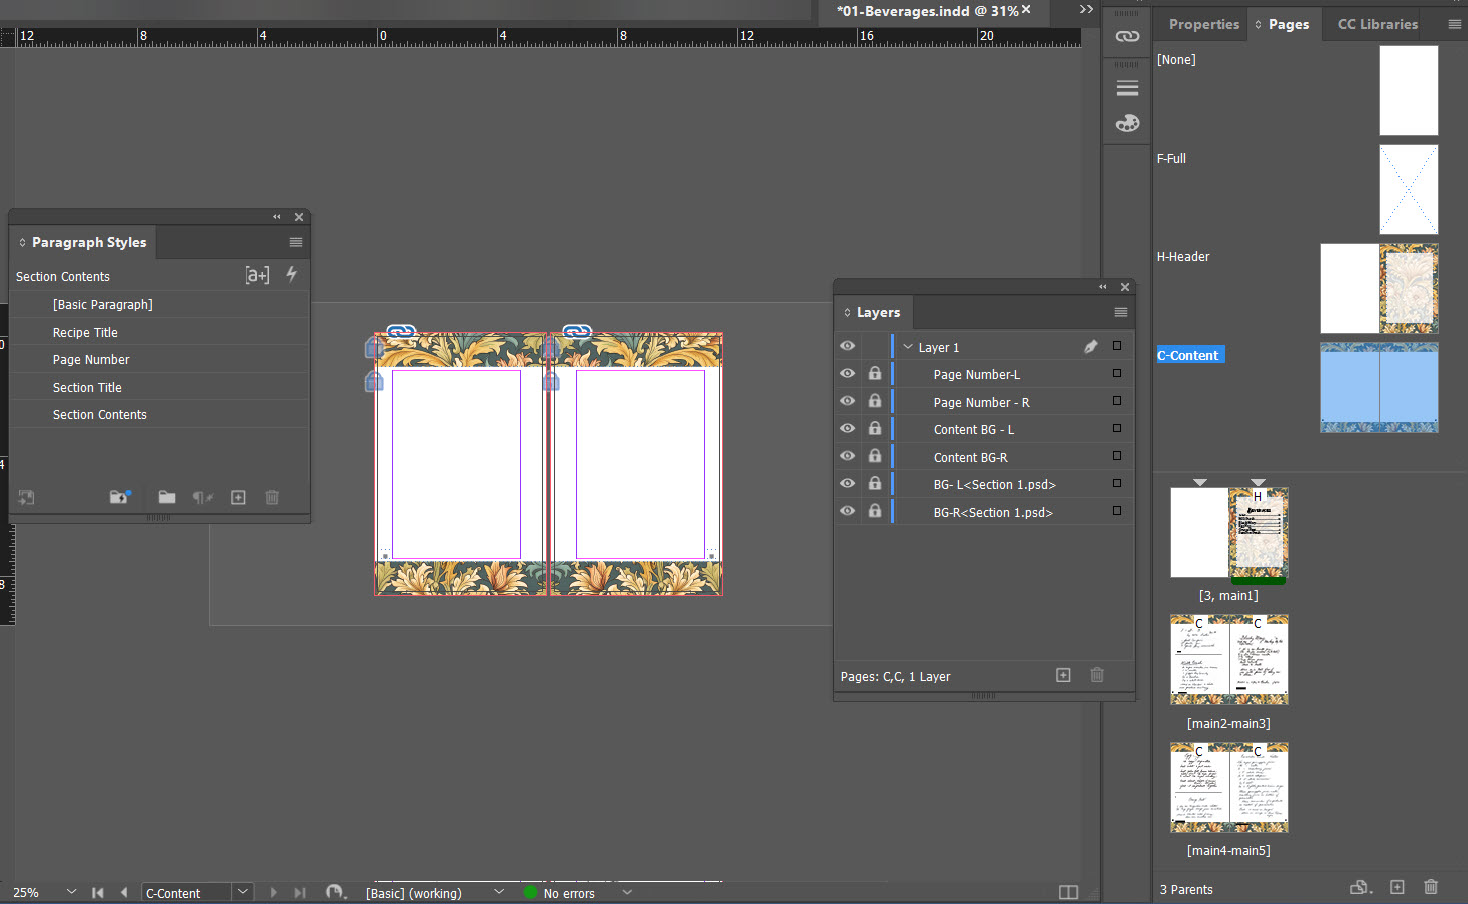
Task: Open the Layers panel menu icon
Action: pos(1121,312)
